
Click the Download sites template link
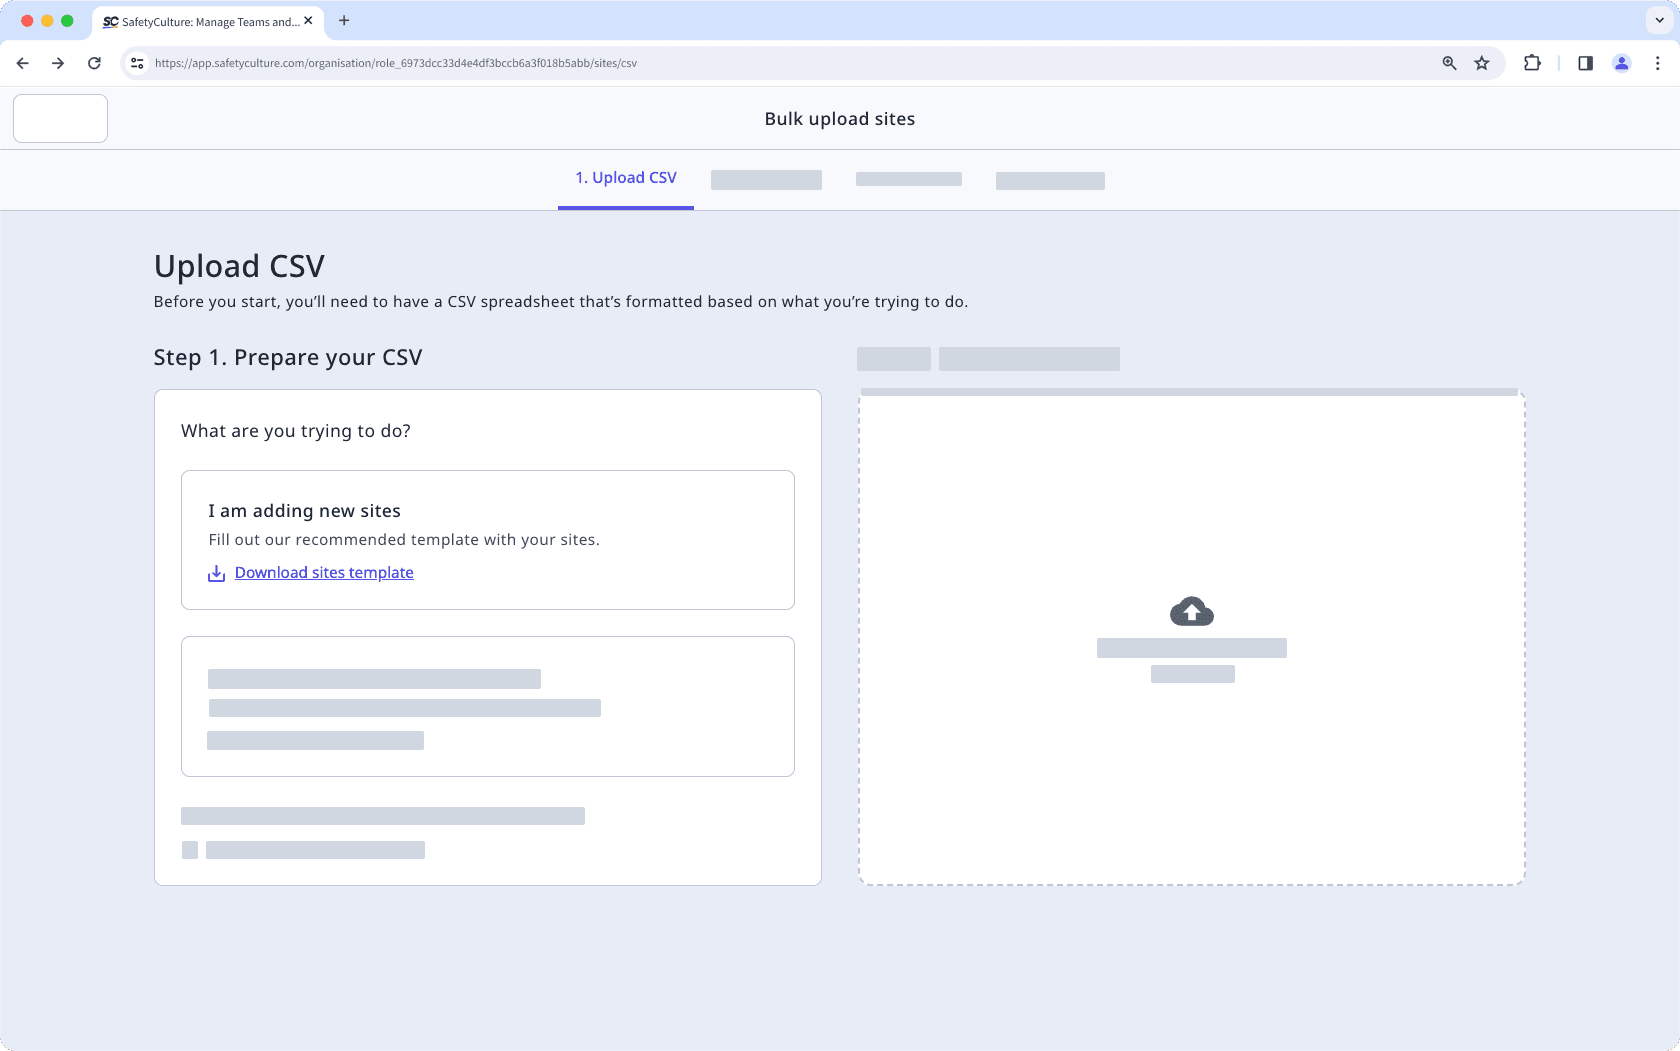324,572
